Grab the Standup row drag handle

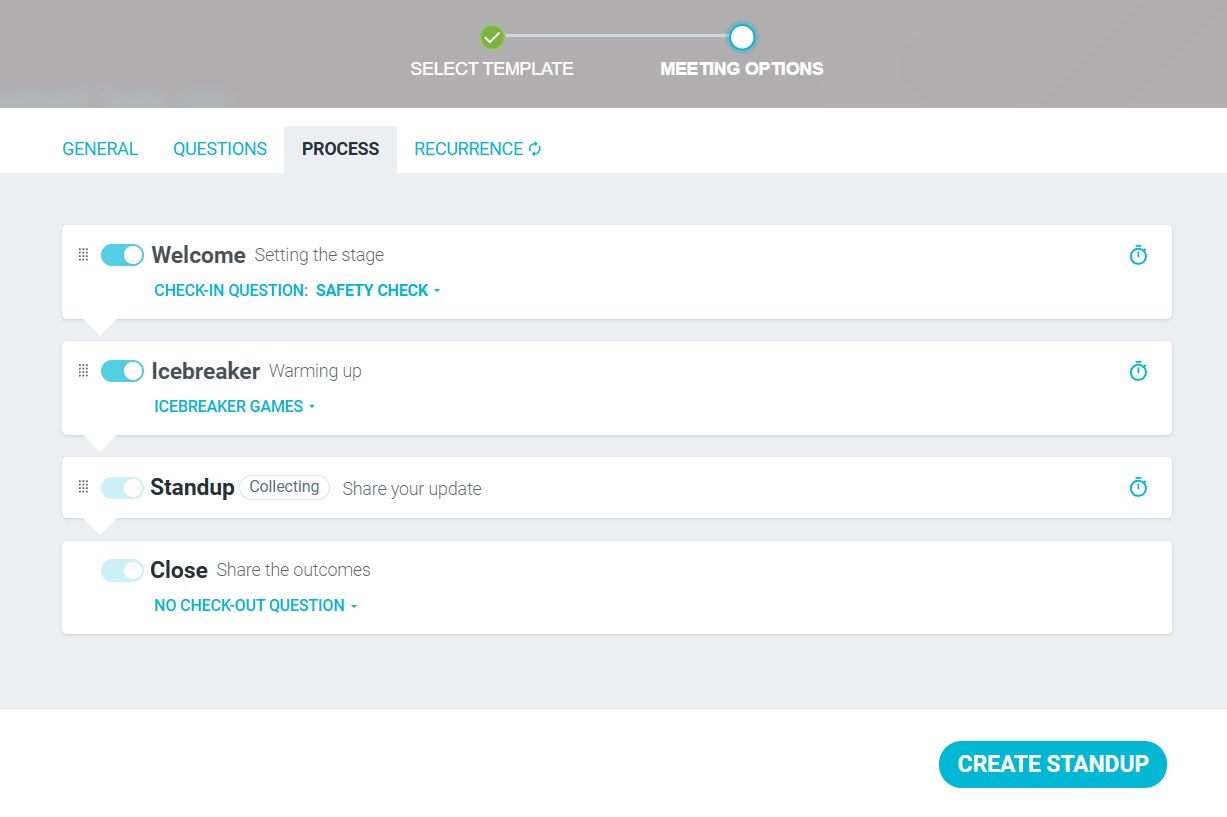click(x=83, y=487)
